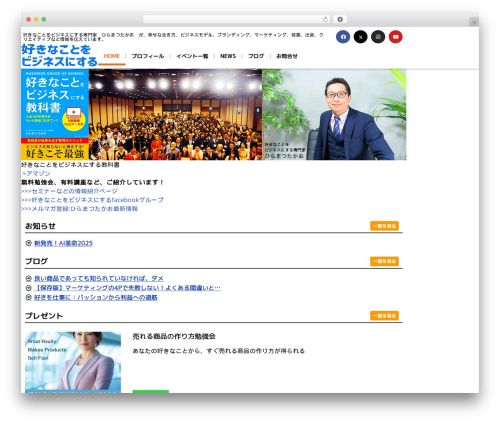Open the イベント一覧 menu item
500x423 pixels.
click(192, 56)
